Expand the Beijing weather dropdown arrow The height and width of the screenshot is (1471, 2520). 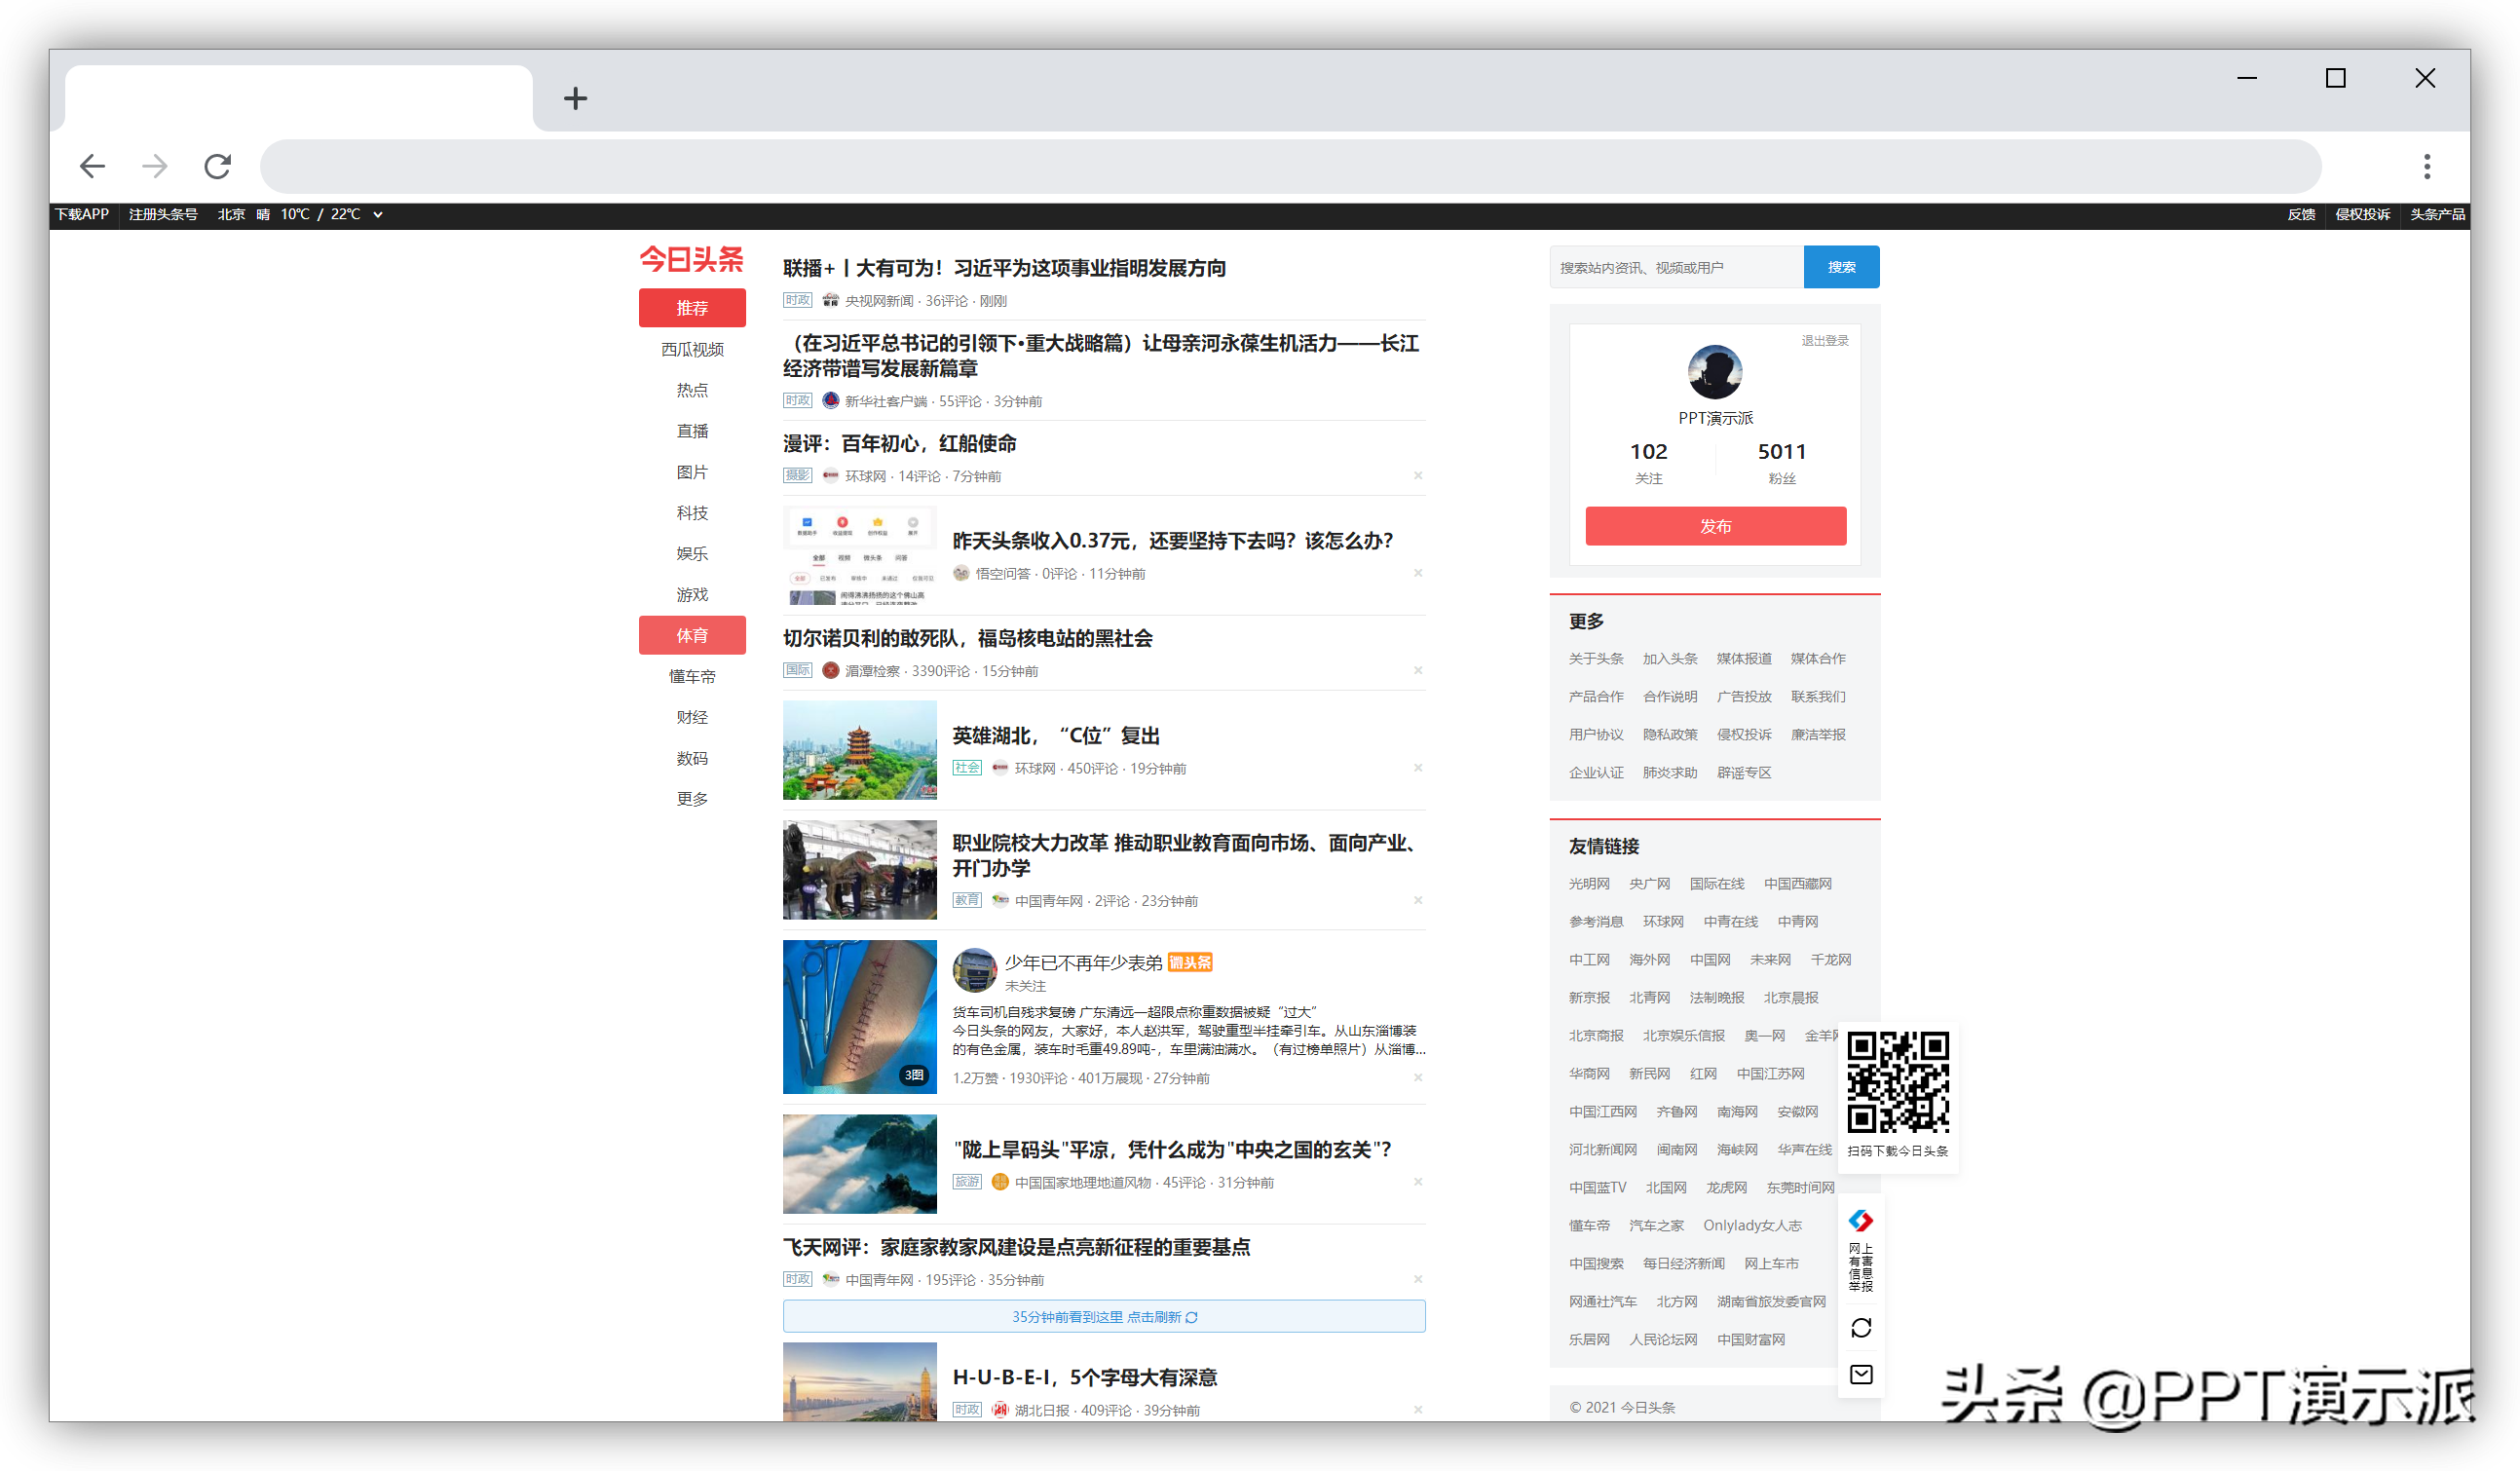pos(378,215)
